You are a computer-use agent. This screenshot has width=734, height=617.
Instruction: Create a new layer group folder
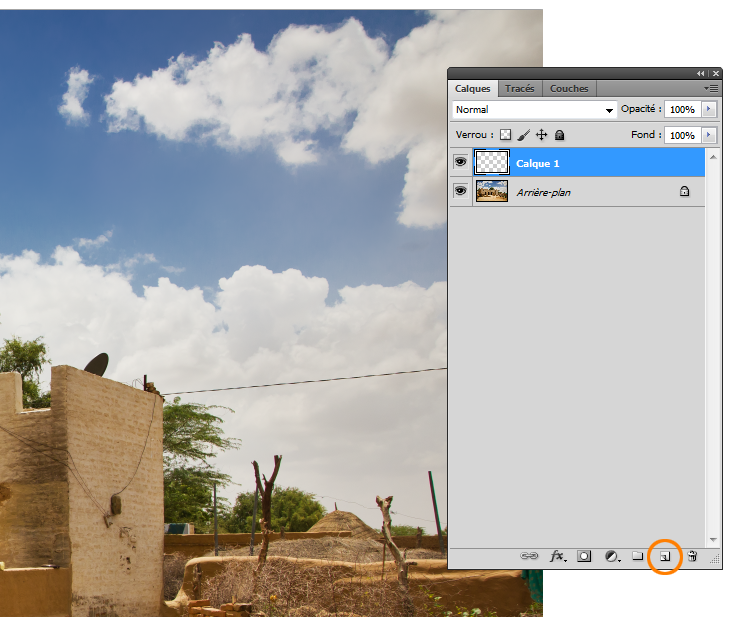[x=638, y=556]
